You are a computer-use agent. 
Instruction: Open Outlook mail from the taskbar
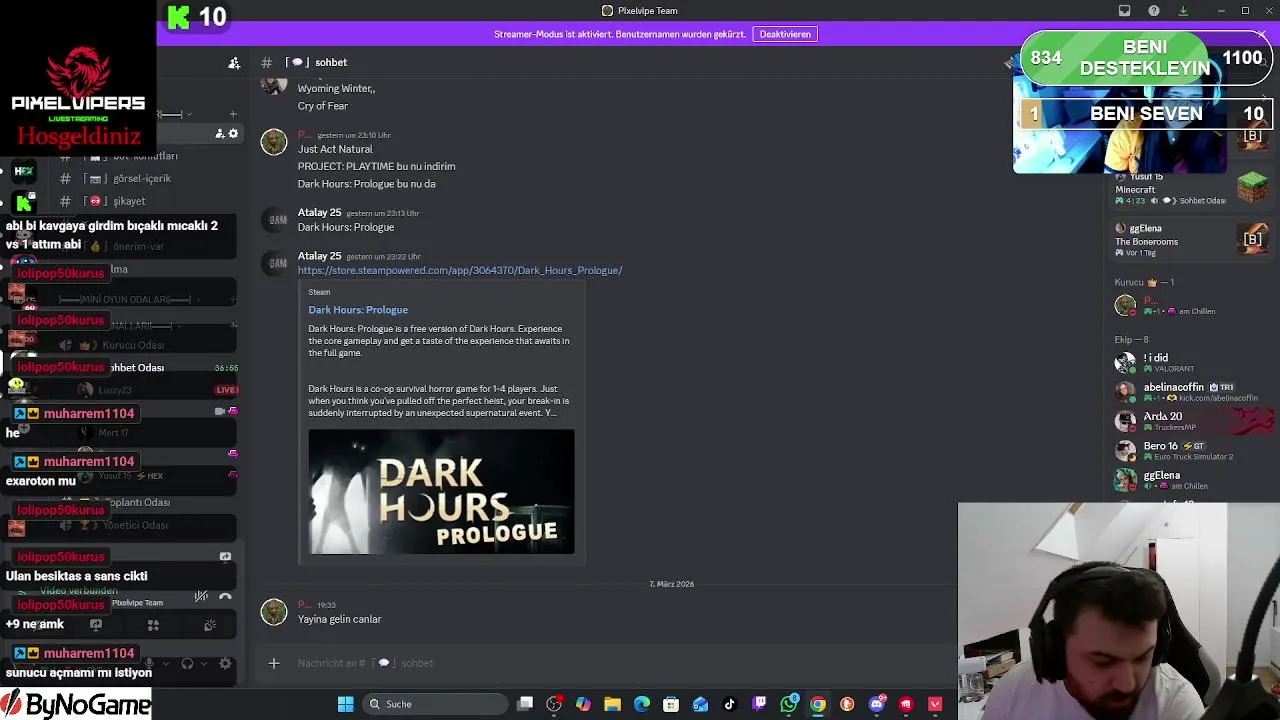(x=700, y=704)
